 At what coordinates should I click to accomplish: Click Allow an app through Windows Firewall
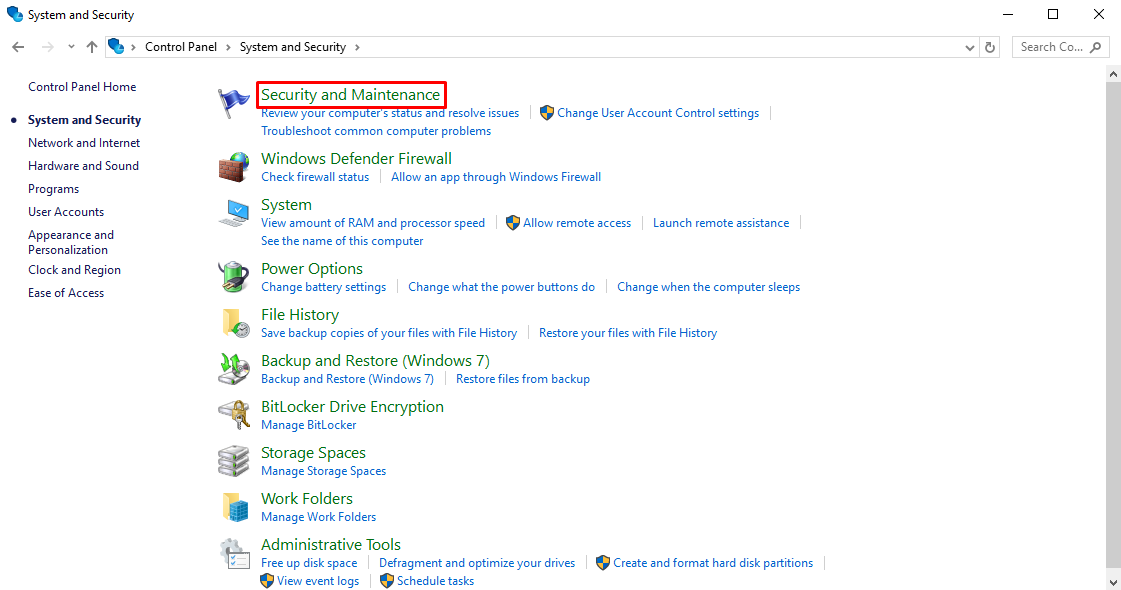pos(495,177)
